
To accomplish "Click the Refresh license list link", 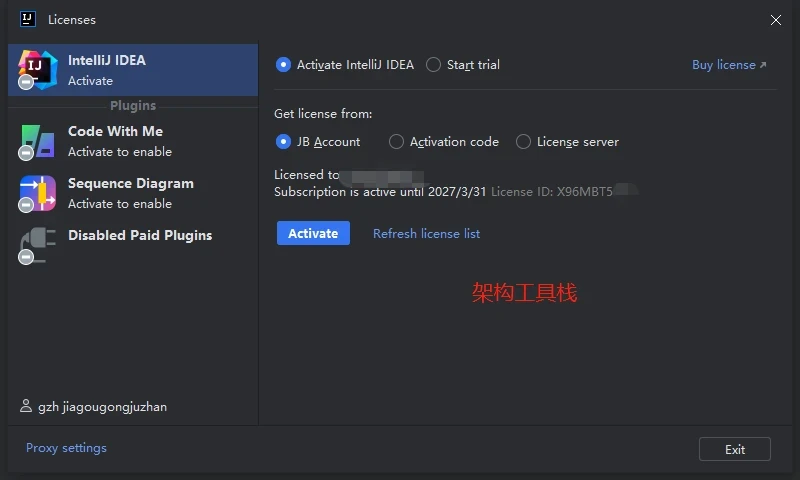I will pyautogui.click(x=426, y=234).
